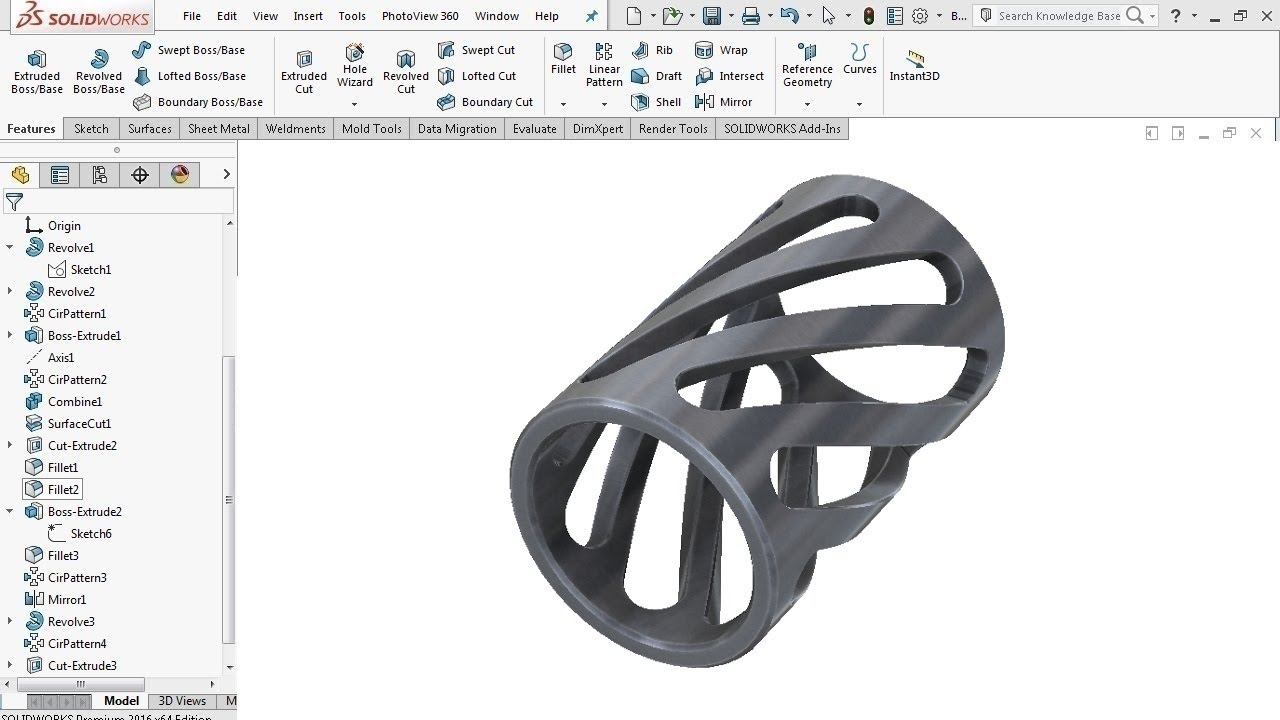Expand the Cut-Extrude2 feature node
The height and width of the screenshot is (720, 1280).
coord(10,446)
